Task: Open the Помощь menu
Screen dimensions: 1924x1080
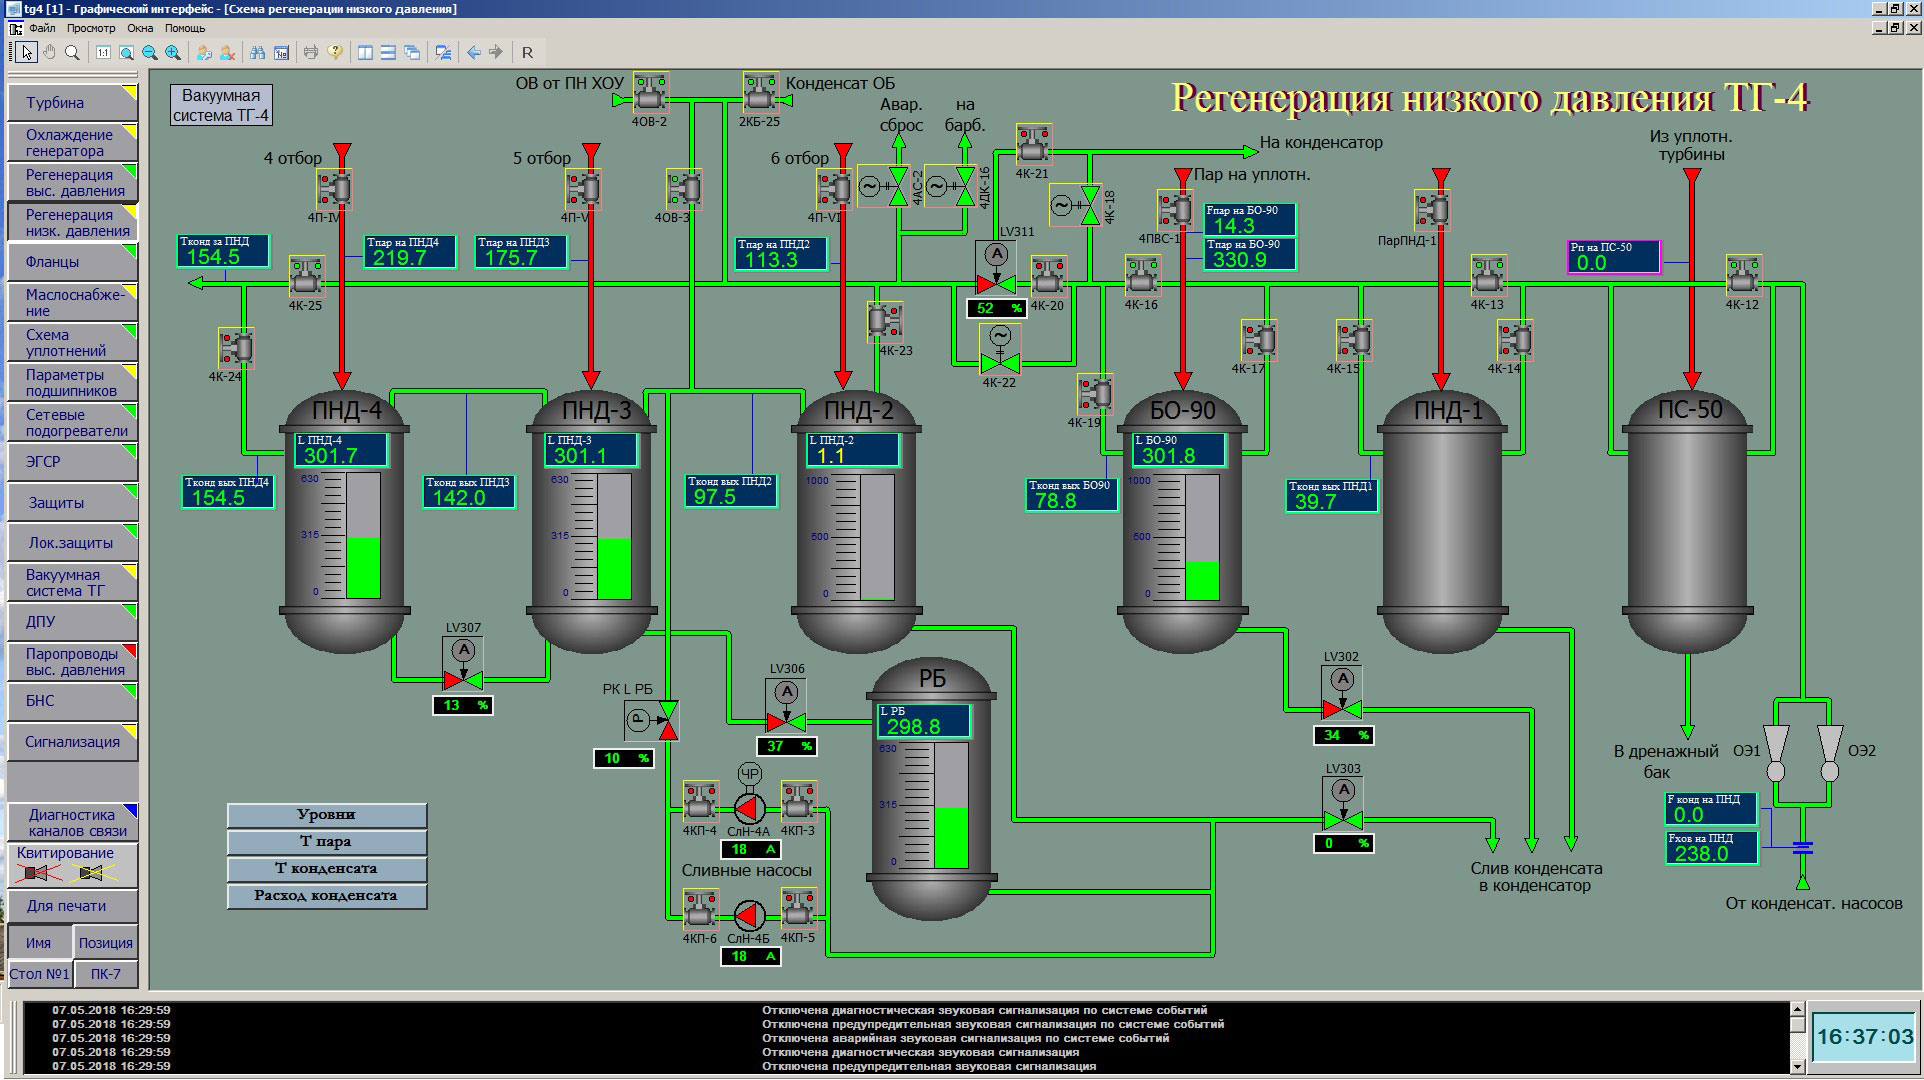Action: [x=185, y=29]
